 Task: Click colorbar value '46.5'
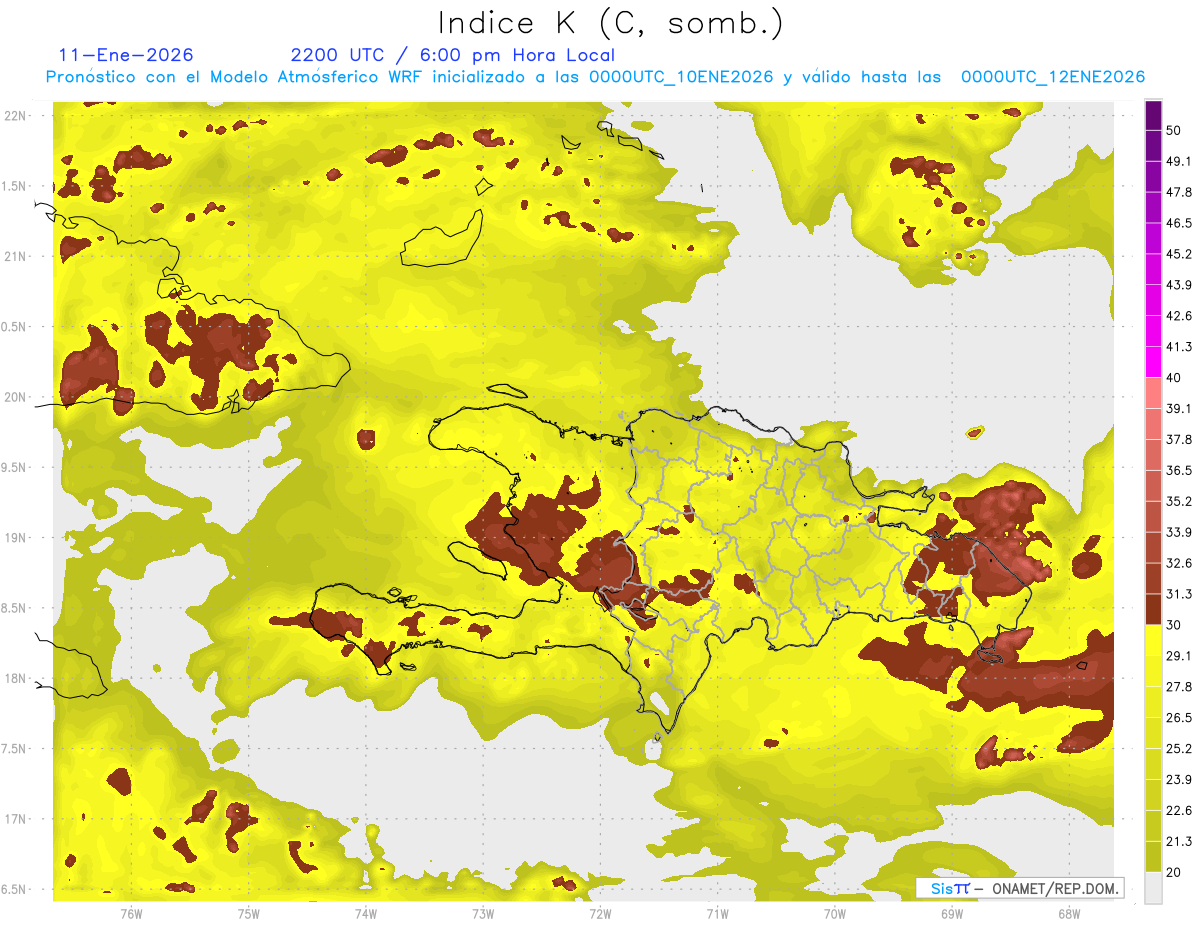coord(1179,222)
